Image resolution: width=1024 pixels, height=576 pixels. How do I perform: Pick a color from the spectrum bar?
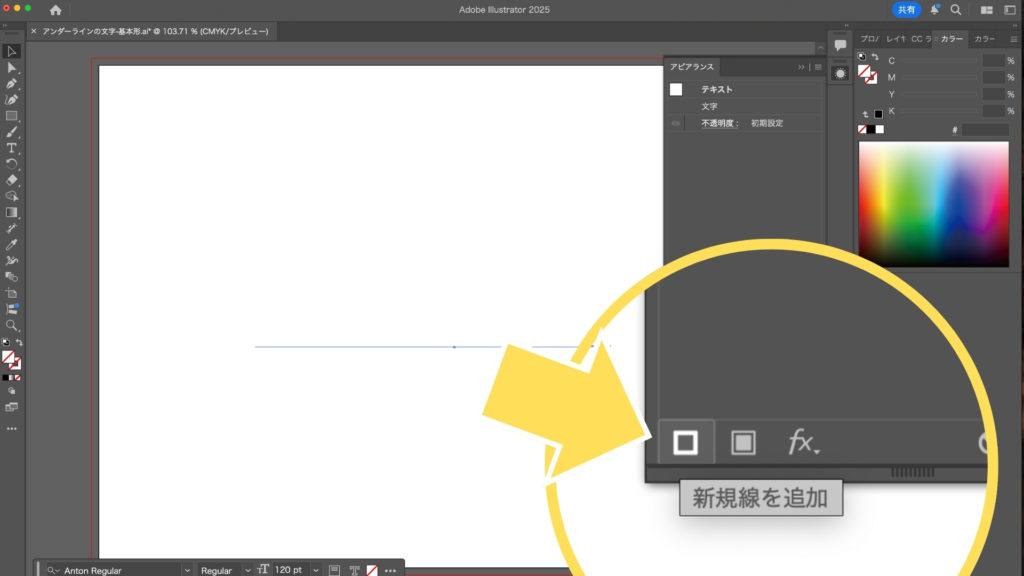(x=933, y=204)
